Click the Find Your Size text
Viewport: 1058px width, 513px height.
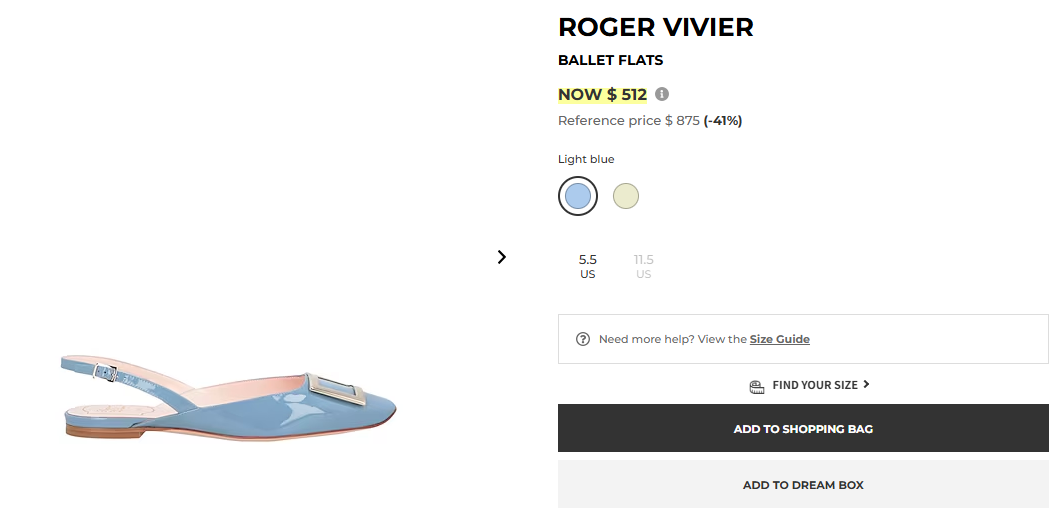[x=815, y=385]
